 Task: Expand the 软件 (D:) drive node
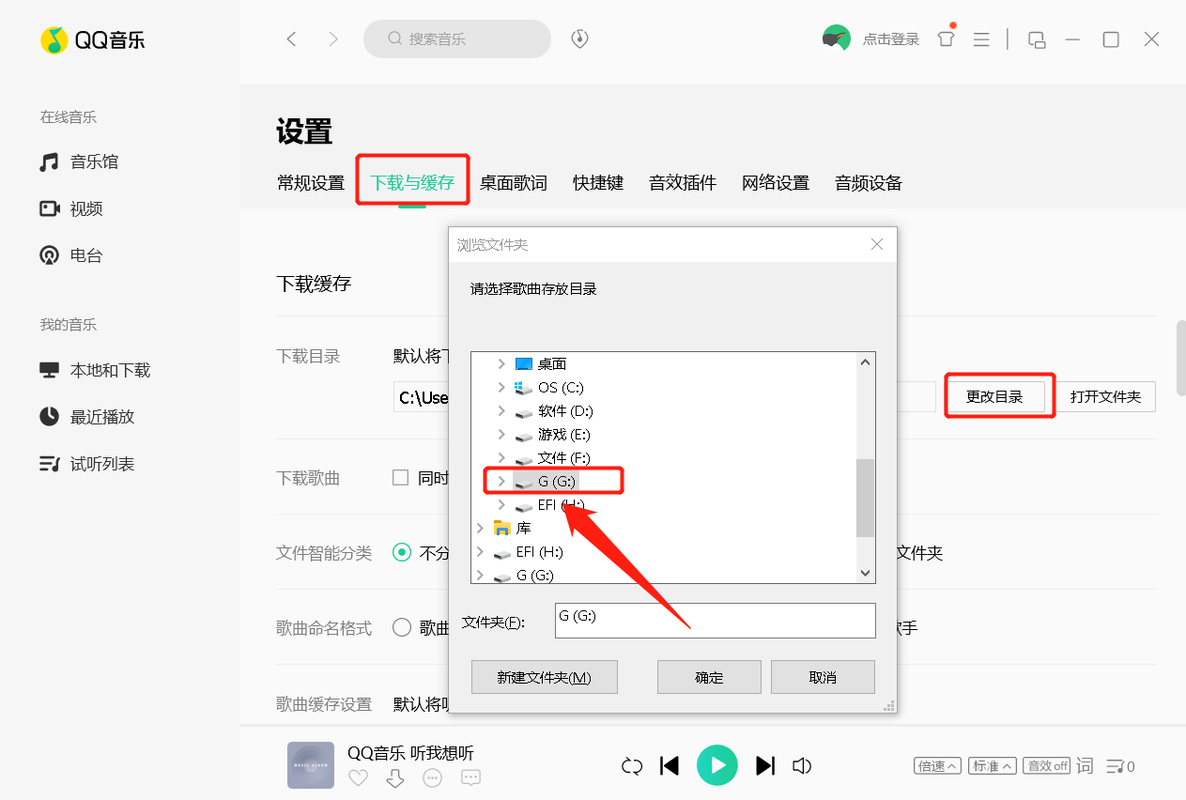pyautogui.click(x=500, y=411)
